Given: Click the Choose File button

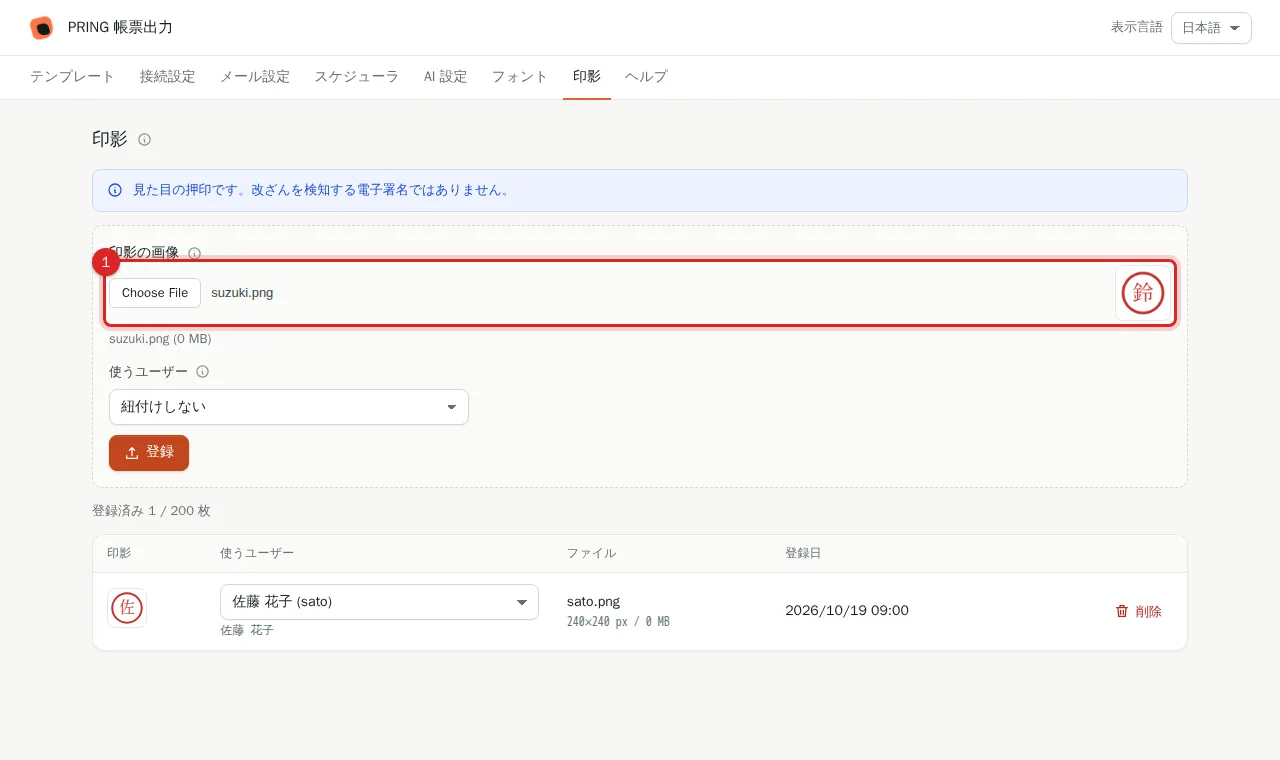Looking at the screenshot, I should point(155,293).
